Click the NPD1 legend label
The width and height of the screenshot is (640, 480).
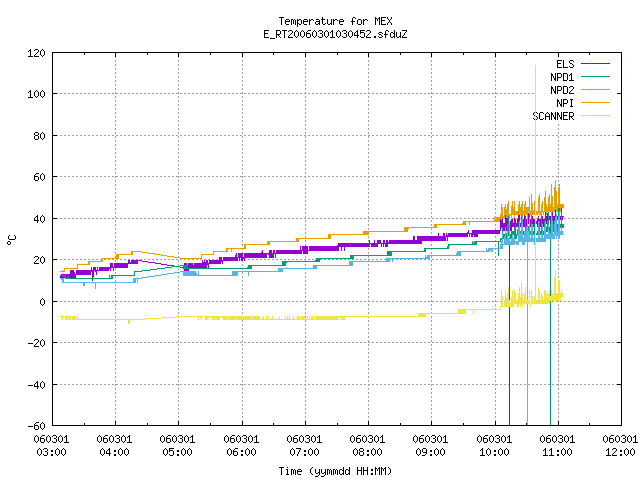(x=562, y=77)
